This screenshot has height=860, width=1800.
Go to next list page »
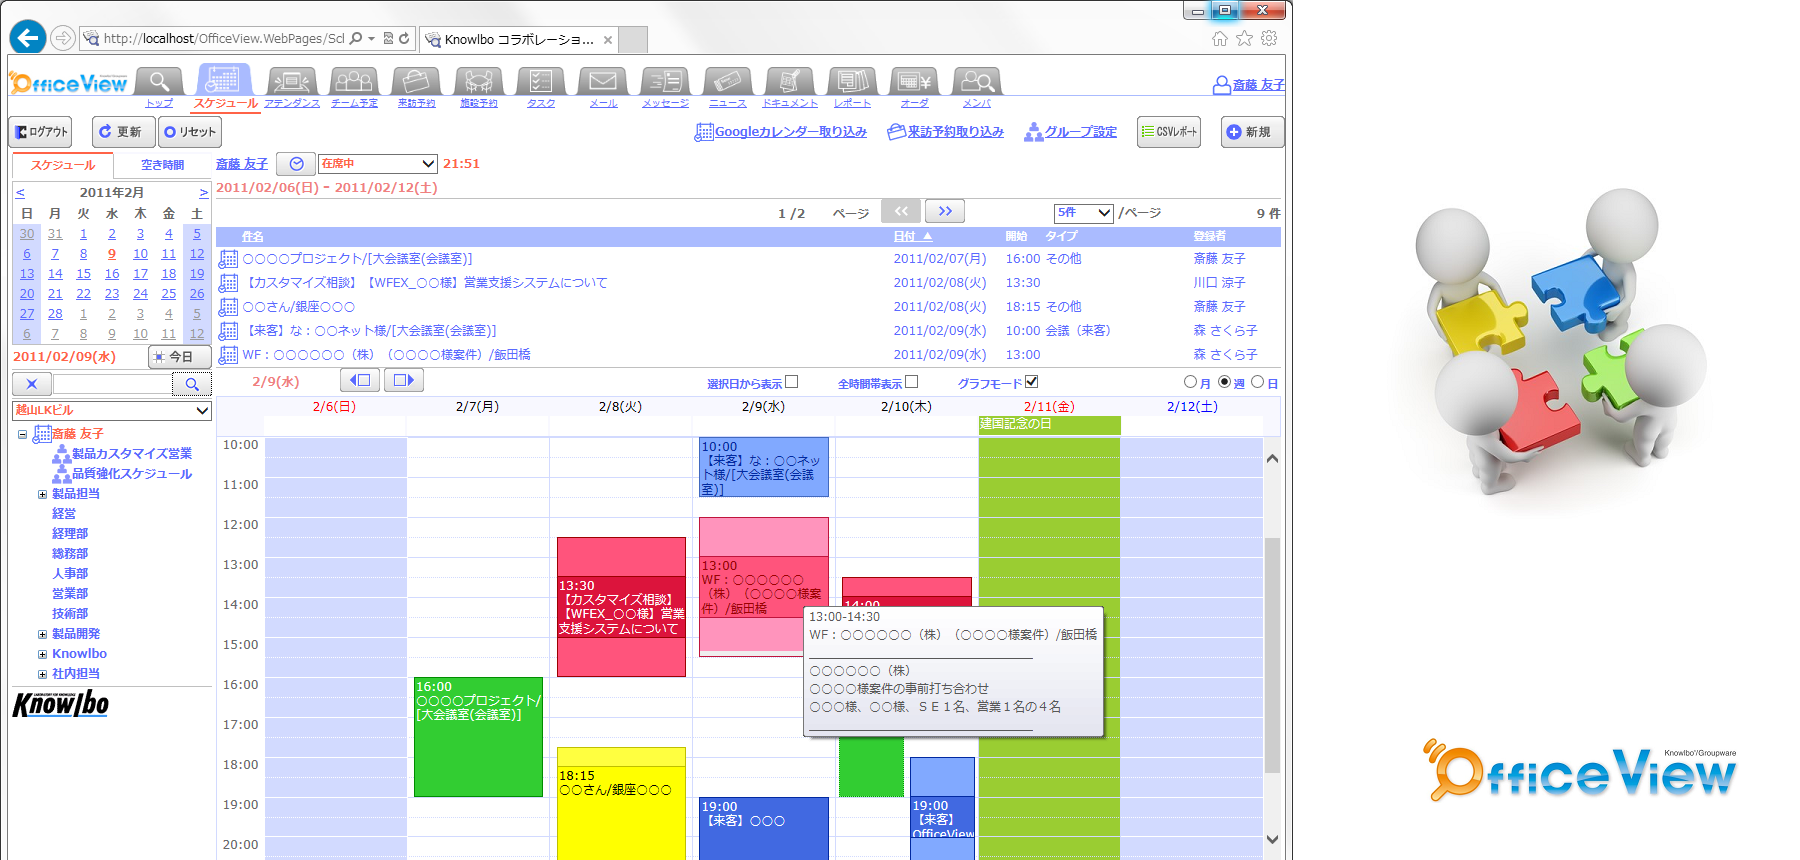tap(945, 211)
